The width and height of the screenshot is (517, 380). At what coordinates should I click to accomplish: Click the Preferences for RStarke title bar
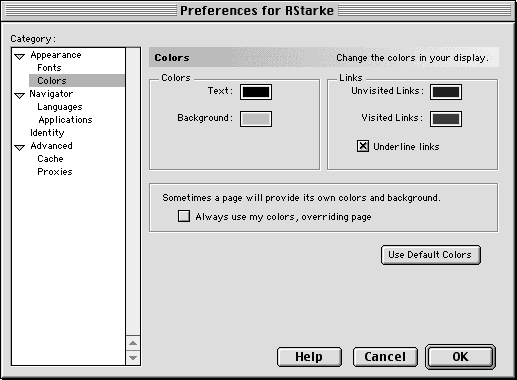(x=257, y=11)
